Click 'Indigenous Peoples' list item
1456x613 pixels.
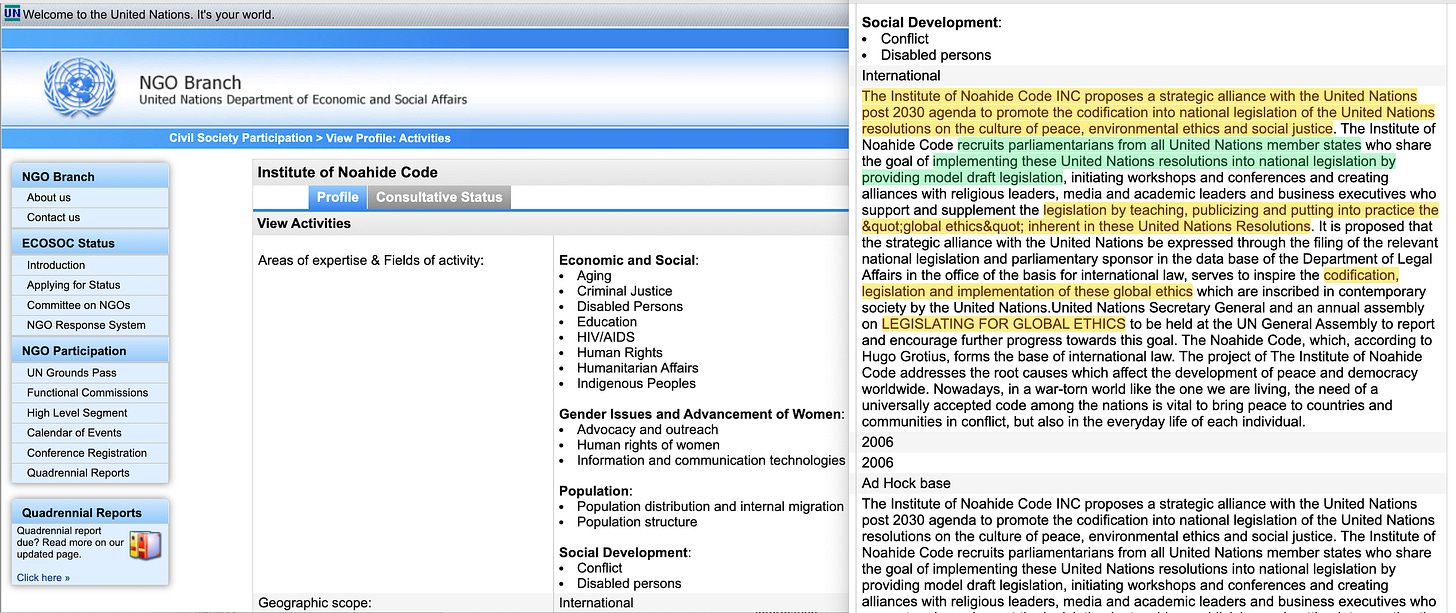(637, 383)
